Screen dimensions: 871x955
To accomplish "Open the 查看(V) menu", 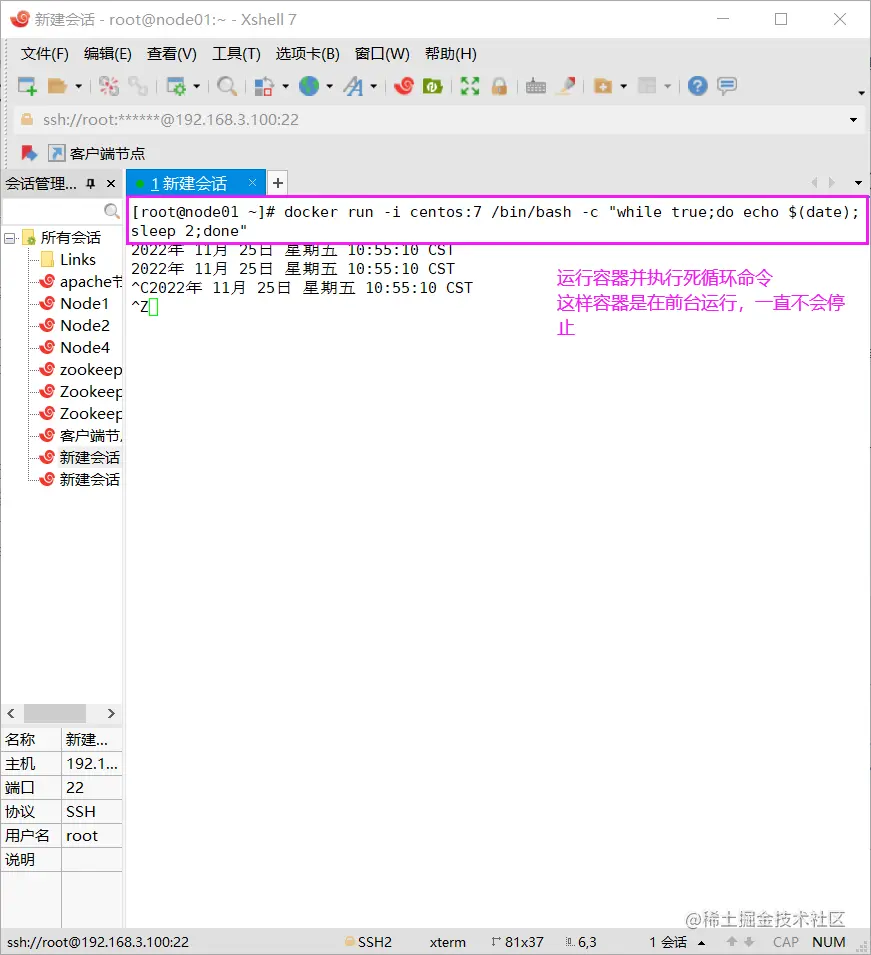I will click(172, 54).
